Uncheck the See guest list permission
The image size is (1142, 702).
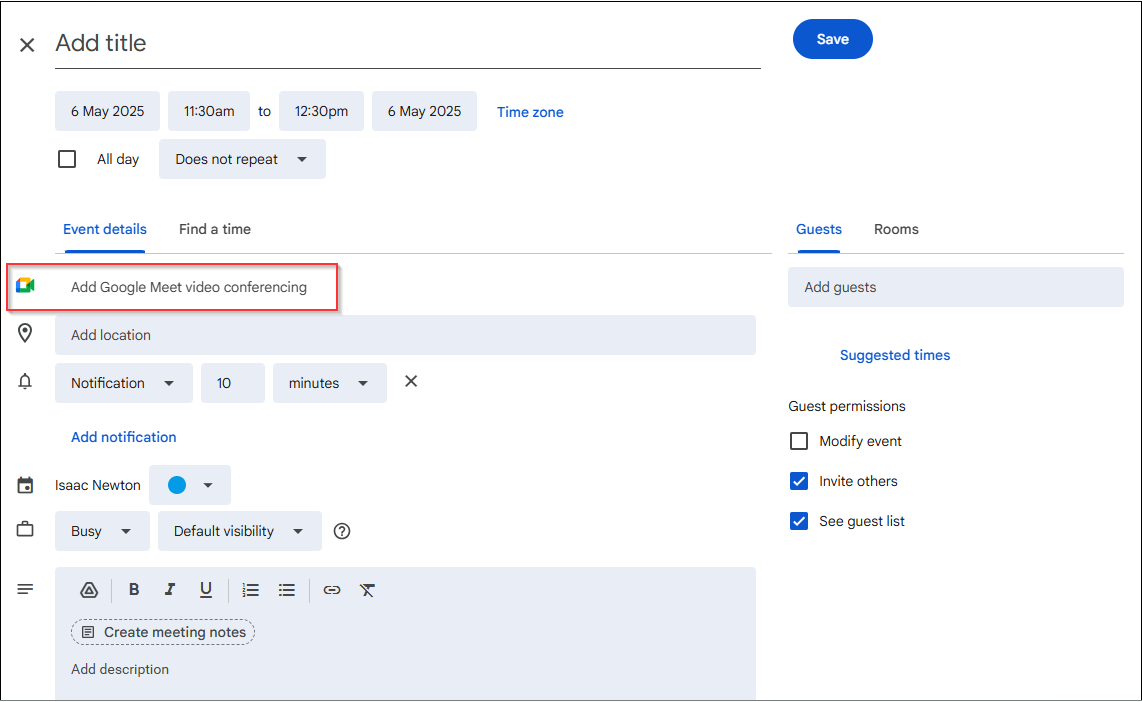point(799,521)
